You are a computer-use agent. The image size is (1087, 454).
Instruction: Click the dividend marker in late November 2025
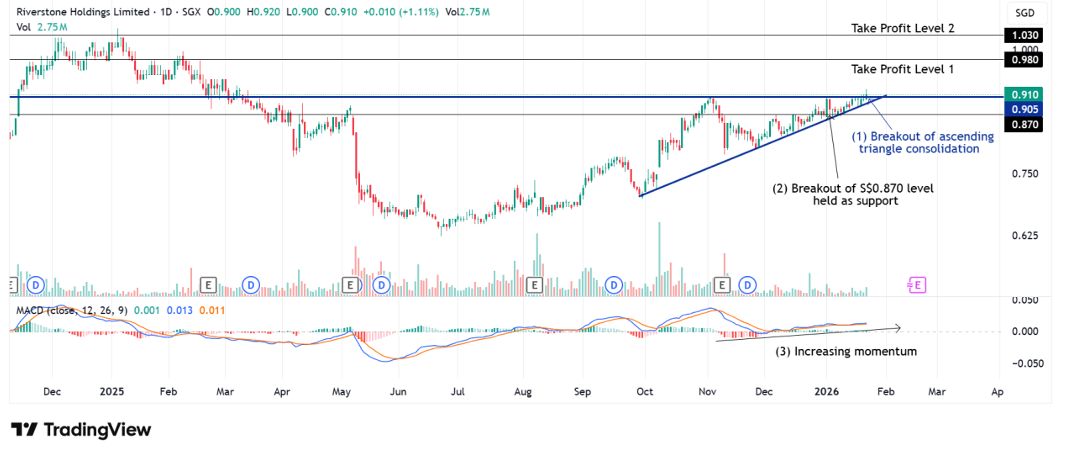746,285
